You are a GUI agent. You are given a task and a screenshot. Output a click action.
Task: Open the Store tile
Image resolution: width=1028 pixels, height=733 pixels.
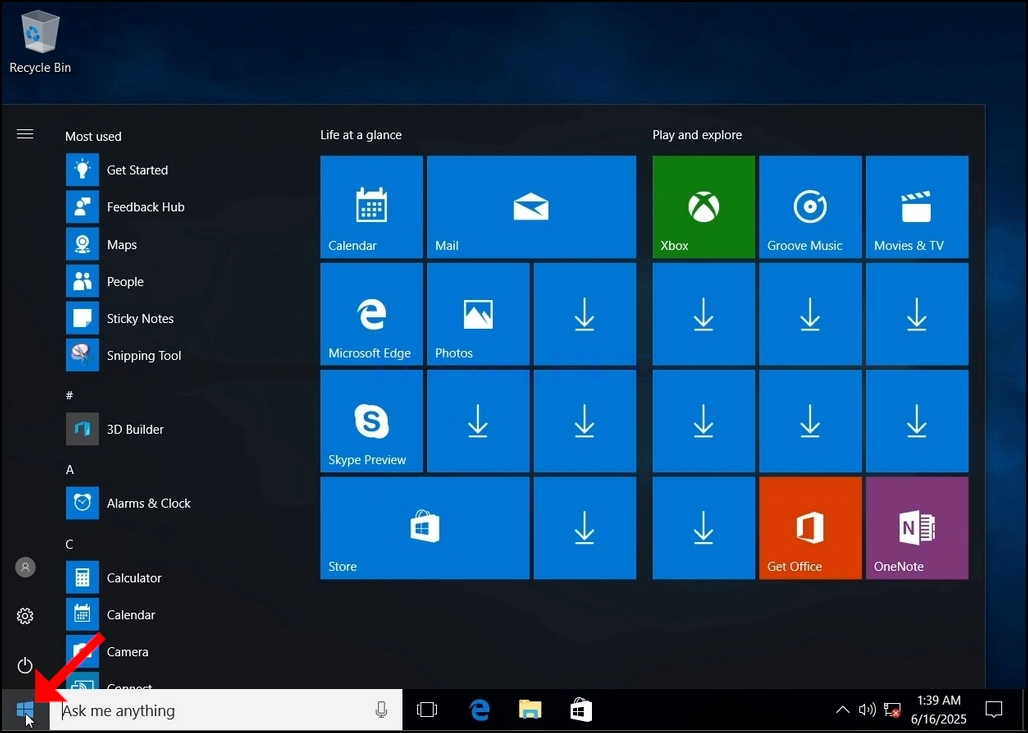click(x=424, y=528)
